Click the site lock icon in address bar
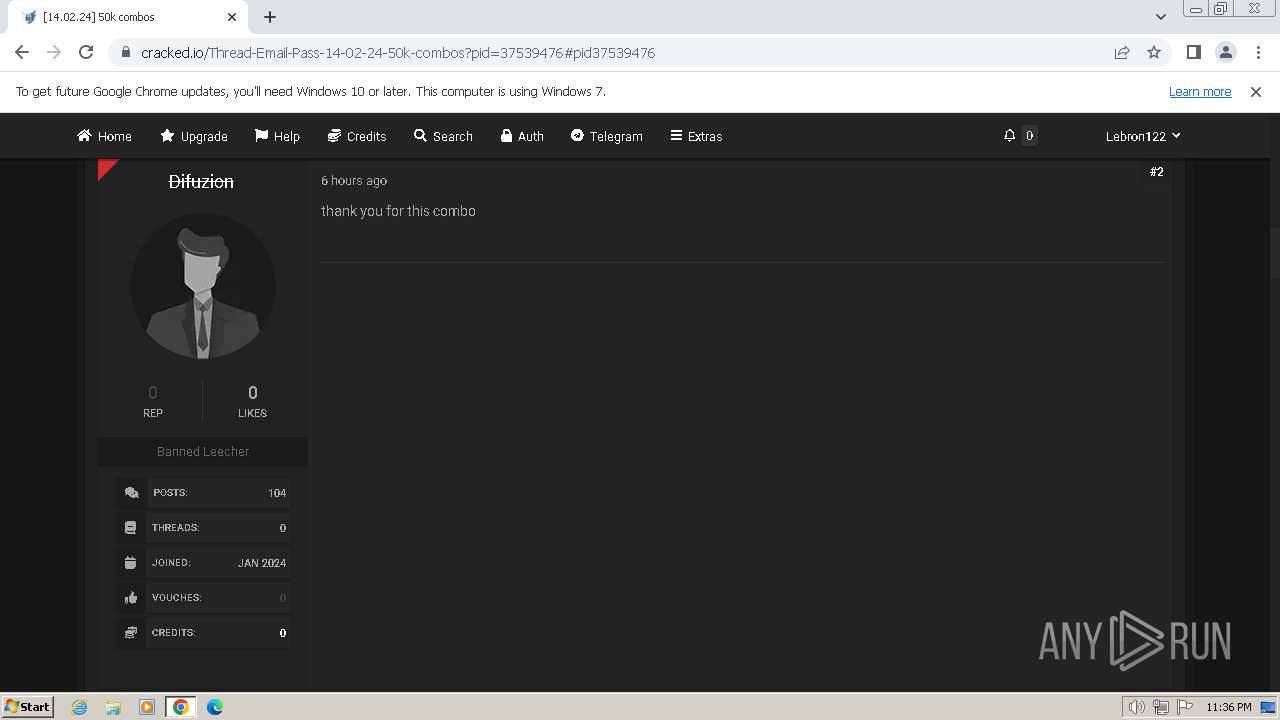This screenshot has width=1280, height=720. (x=126, y=52)
